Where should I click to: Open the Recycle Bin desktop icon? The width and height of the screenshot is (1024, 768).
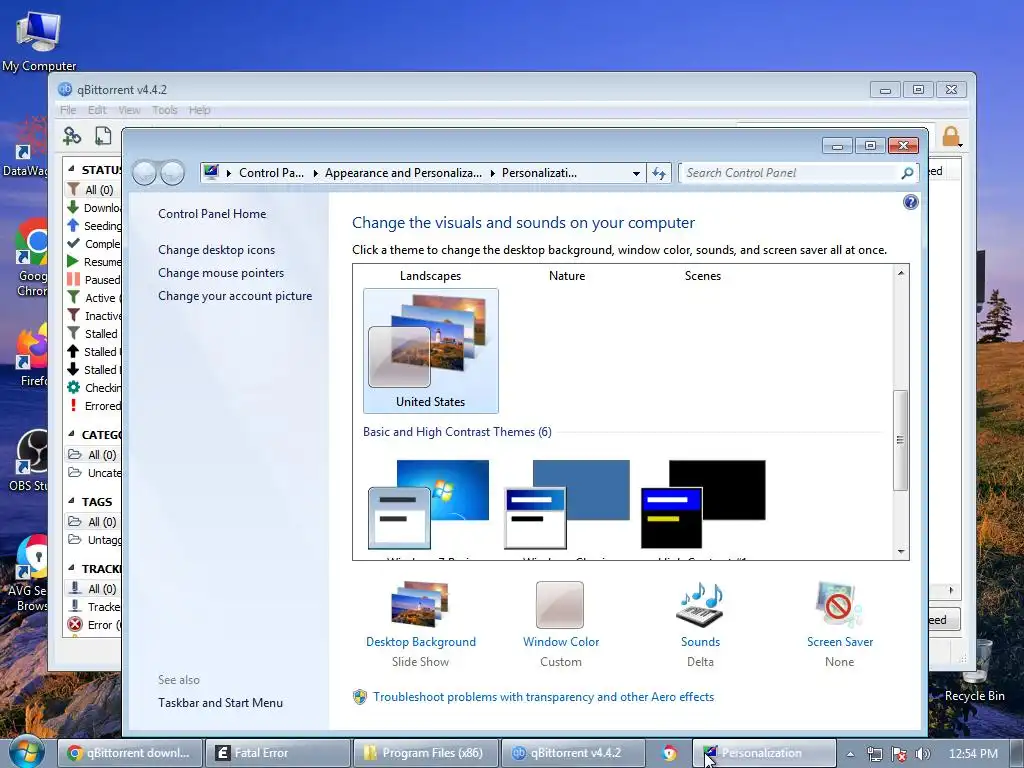[975, 670]
